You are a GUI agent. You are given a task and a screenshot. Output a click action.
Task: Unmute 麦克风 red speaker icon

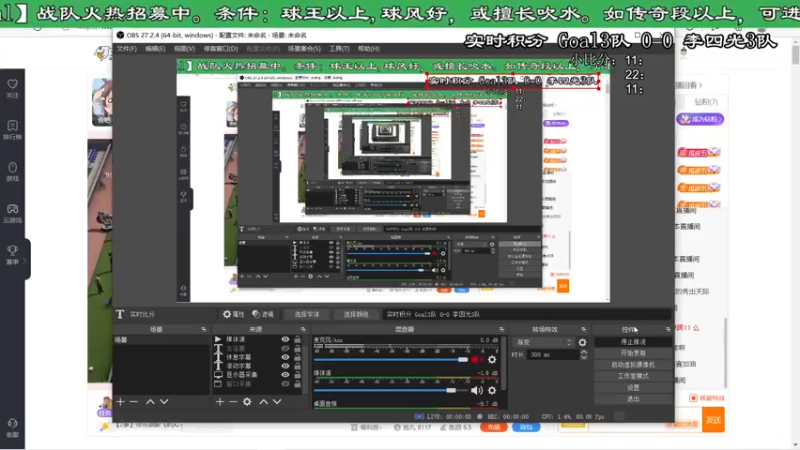(477, 360)
